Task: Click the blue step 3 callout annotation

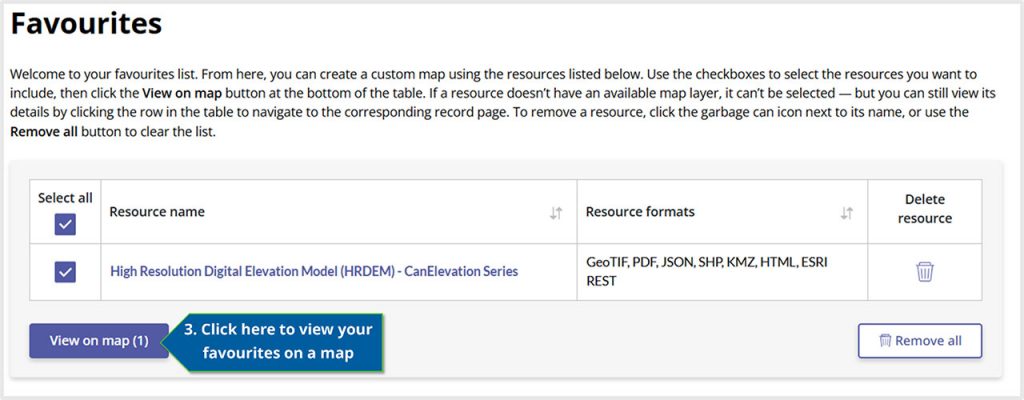Action: (x=278, y=341)
